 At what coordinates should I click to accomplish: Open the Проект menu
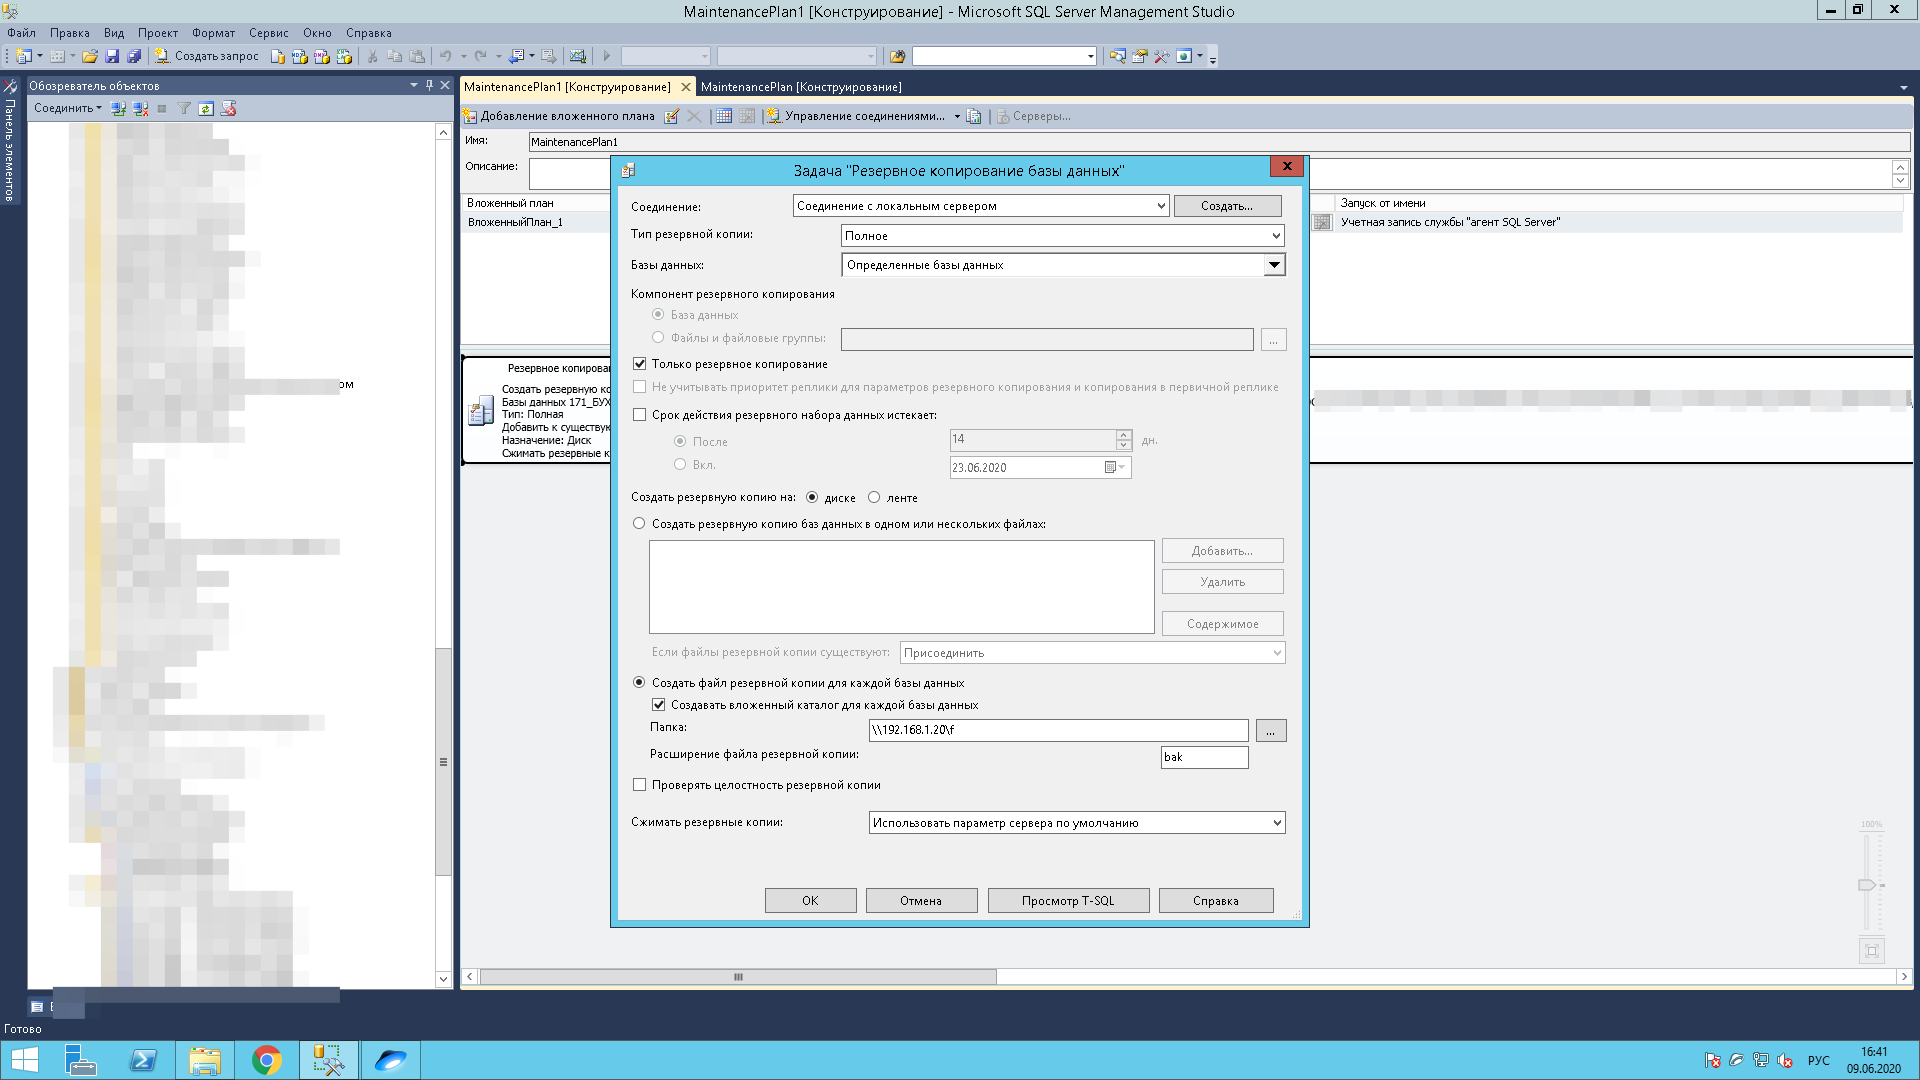click(158, 33)
